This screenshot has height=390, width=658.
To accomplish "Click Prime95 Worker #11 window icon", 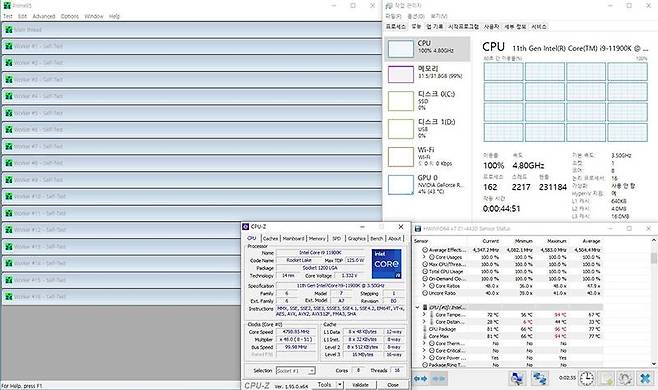I will click(8, 213).
